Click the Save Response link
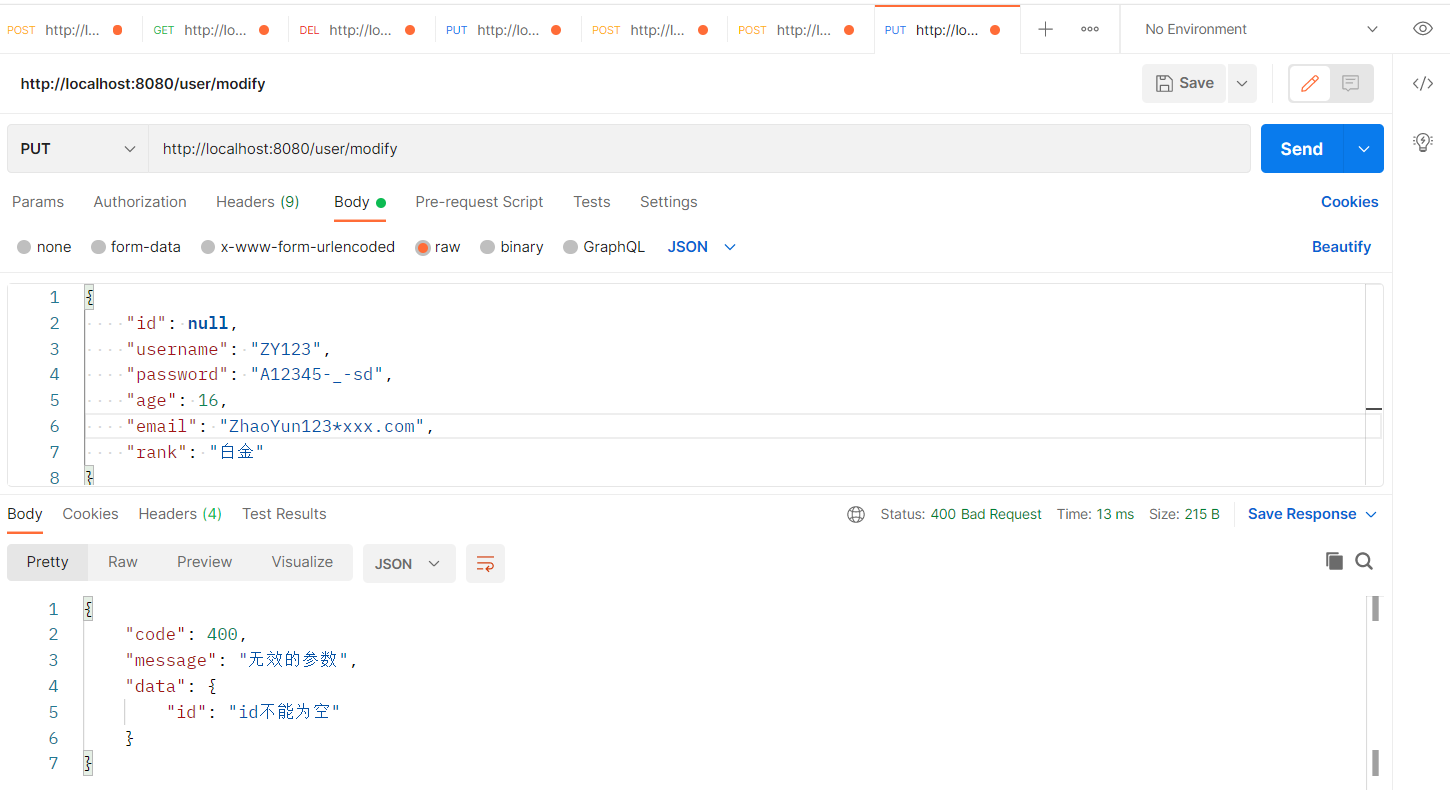This screenshot has height=790, width=1450. (x=1302, y=514)
